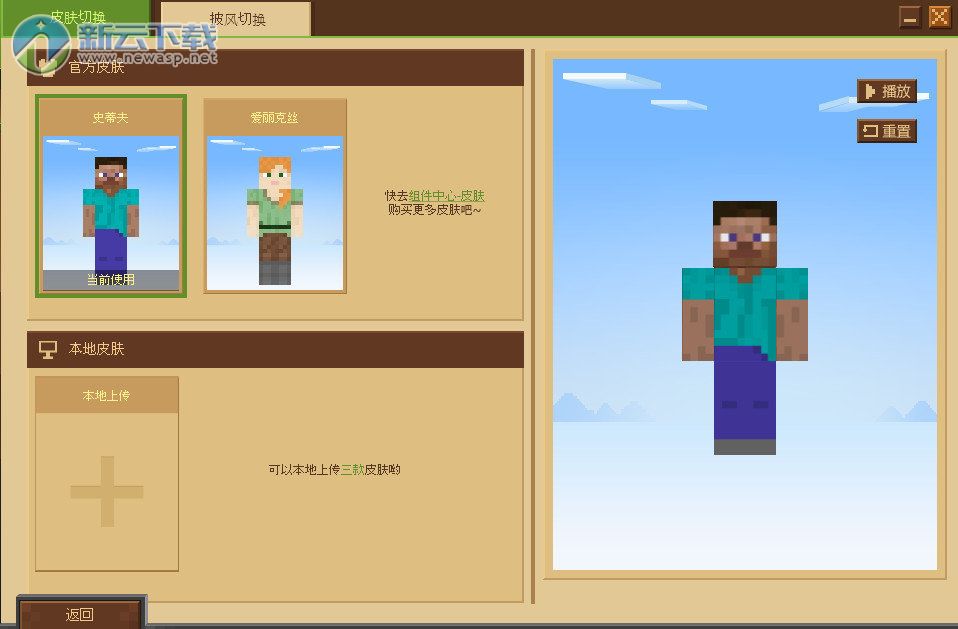Click the plus icon to upload a local skin
958x629 pixels.
point(107,492)
